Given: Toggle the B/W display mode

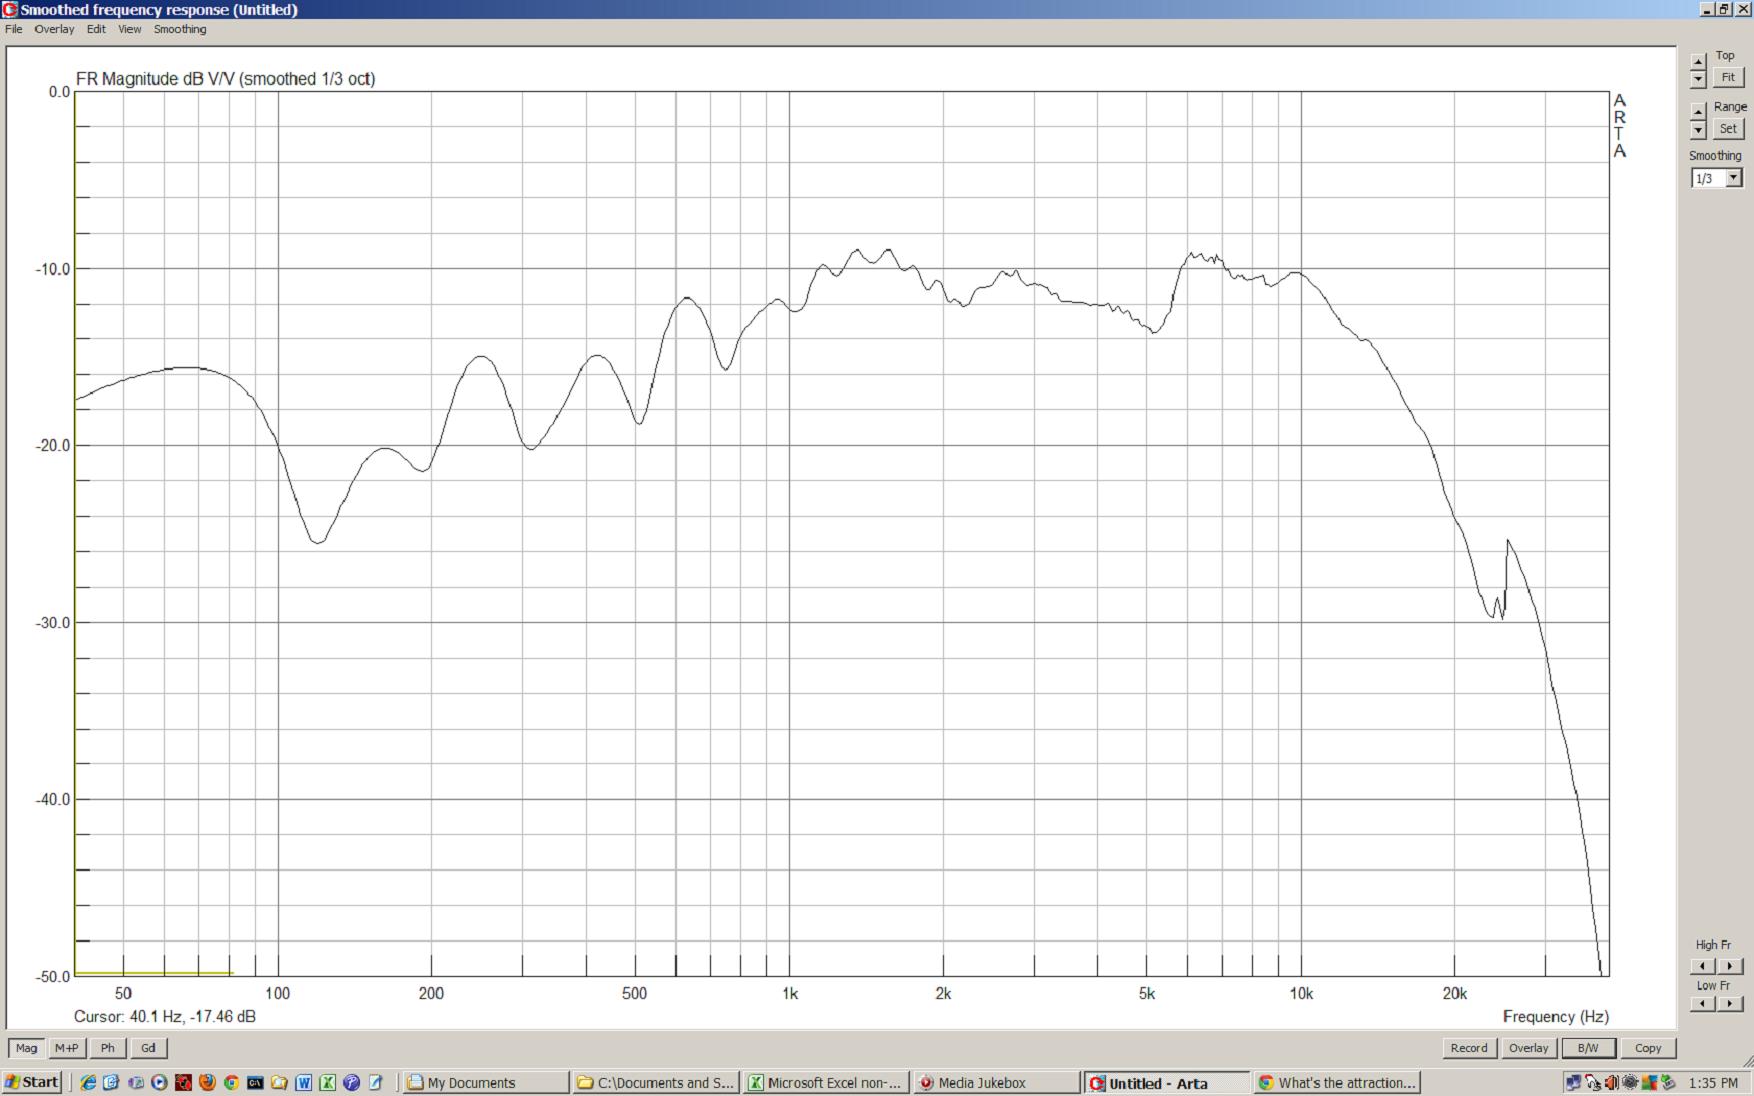Looking at the screenshot, I should pyautogui.click(x=1588, y=1048).
